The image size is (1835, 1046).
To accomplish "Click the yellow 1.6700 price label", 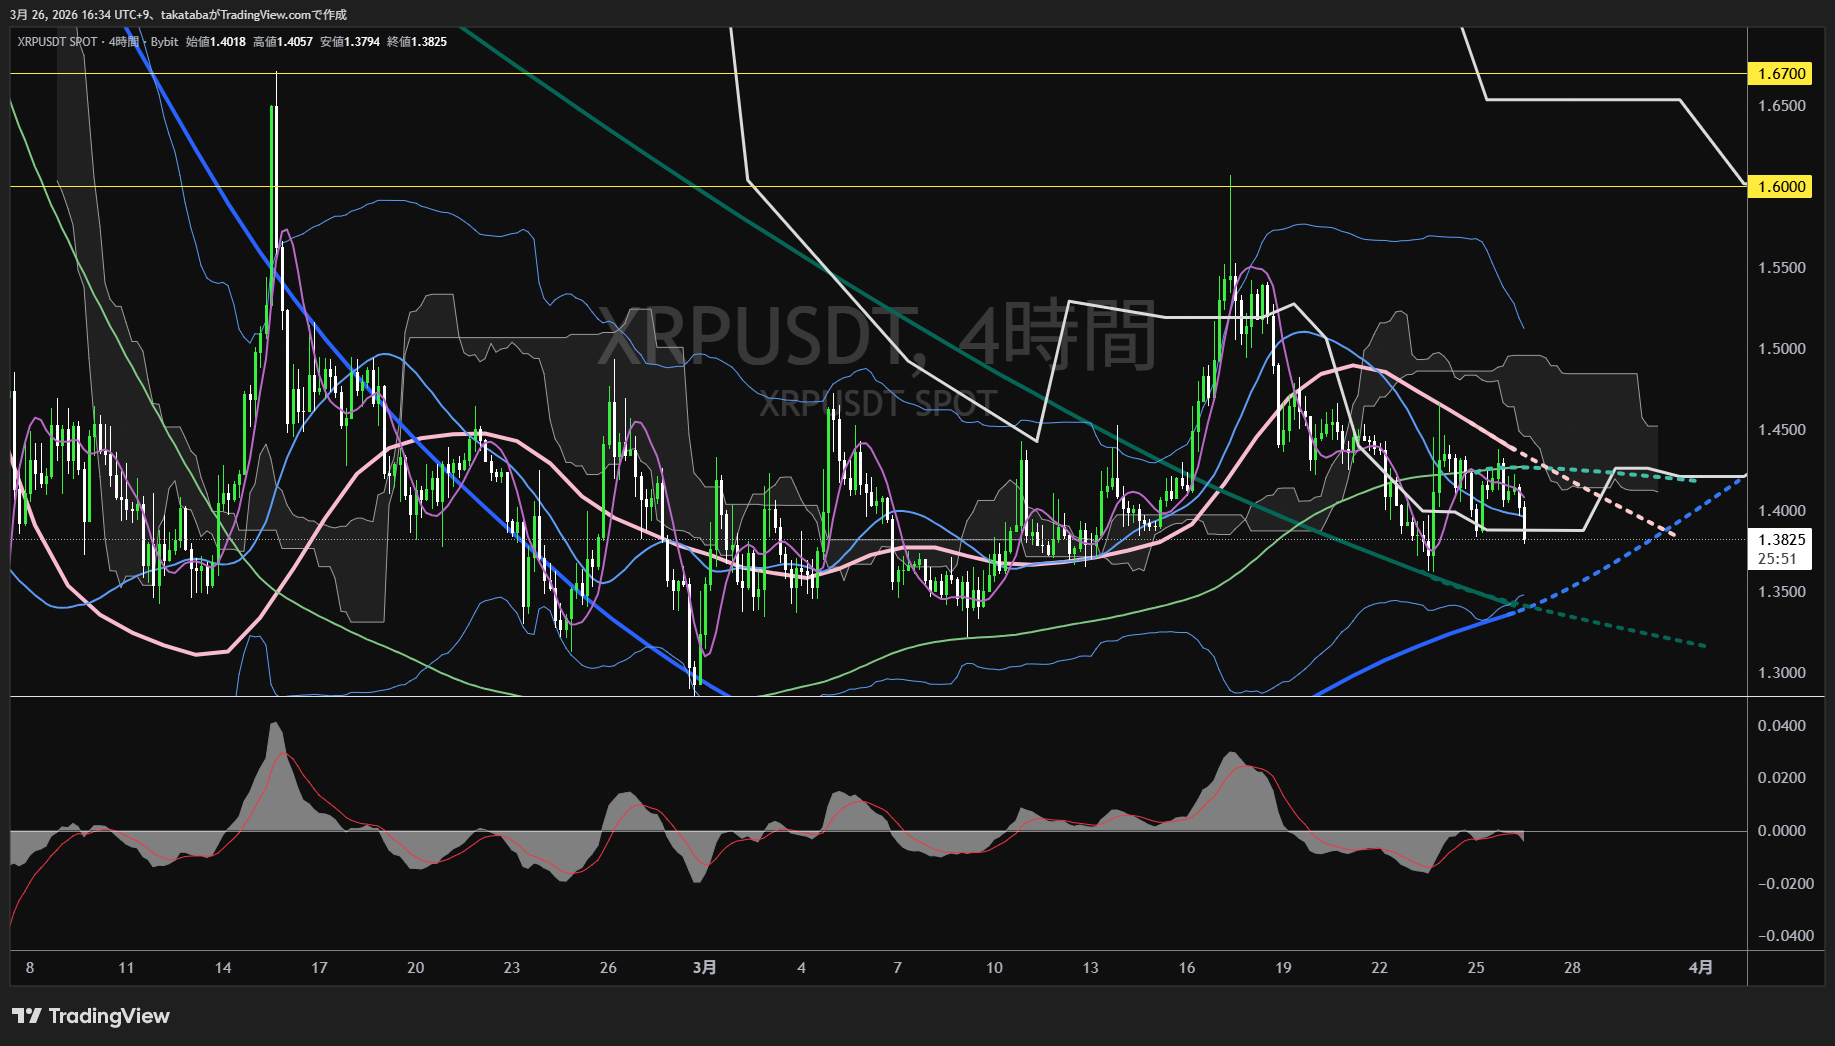I will 1781,74.
